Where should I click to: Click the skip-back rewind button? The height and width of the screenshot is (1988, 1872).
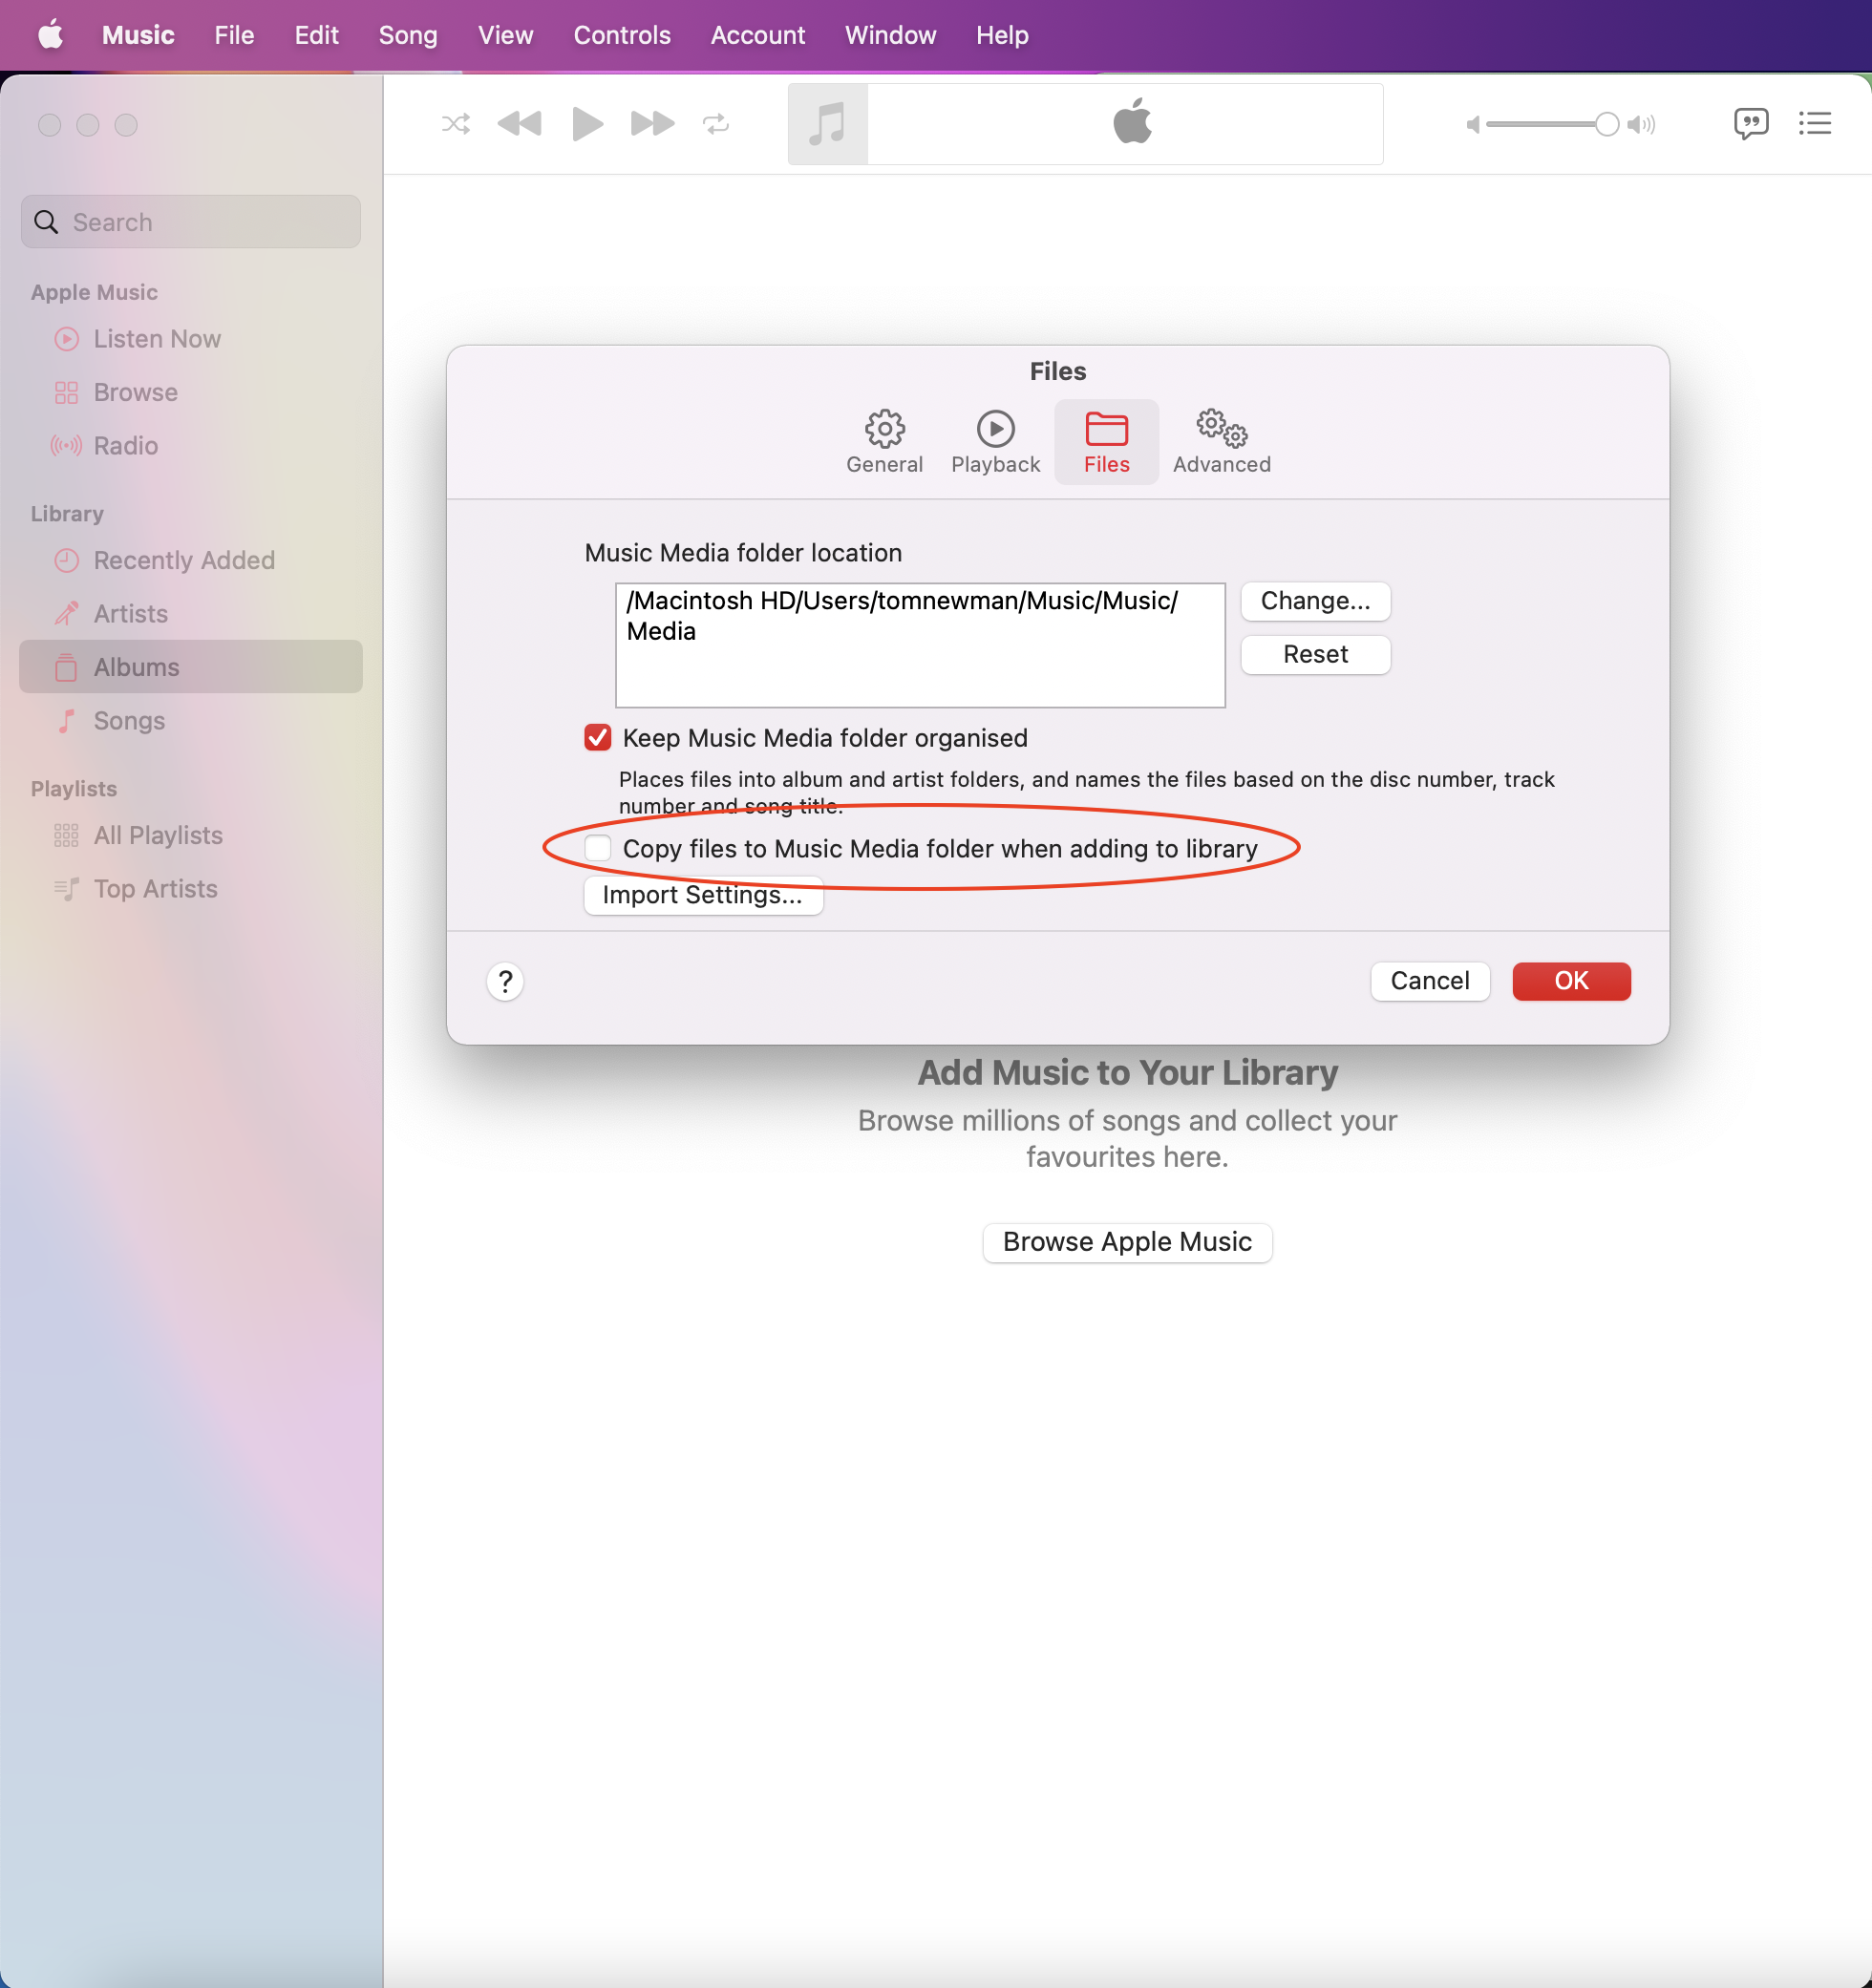(519, 124)
